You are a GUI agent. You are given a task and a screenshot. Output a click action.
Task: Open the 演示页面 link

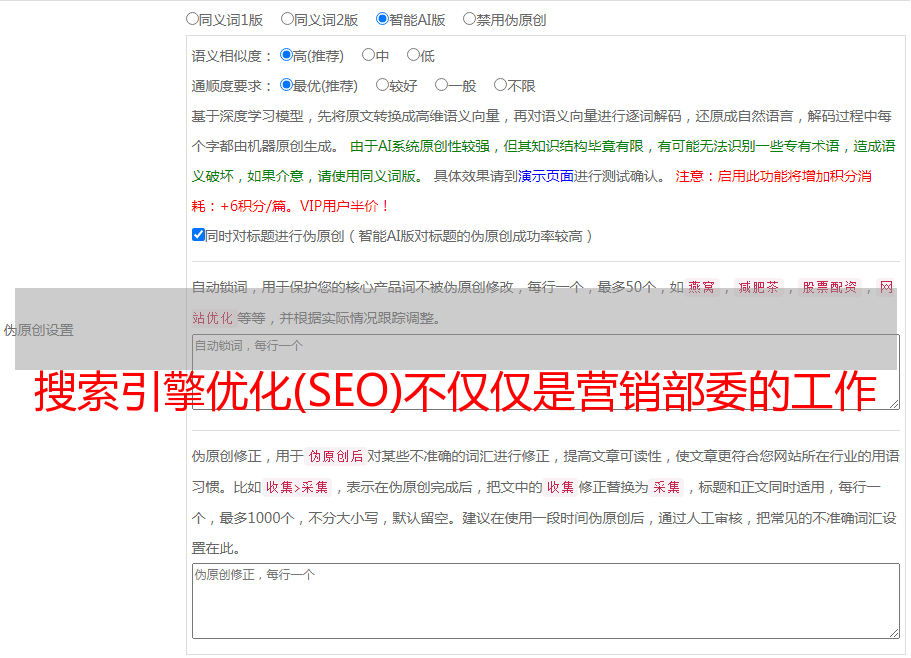pos(546,176)
